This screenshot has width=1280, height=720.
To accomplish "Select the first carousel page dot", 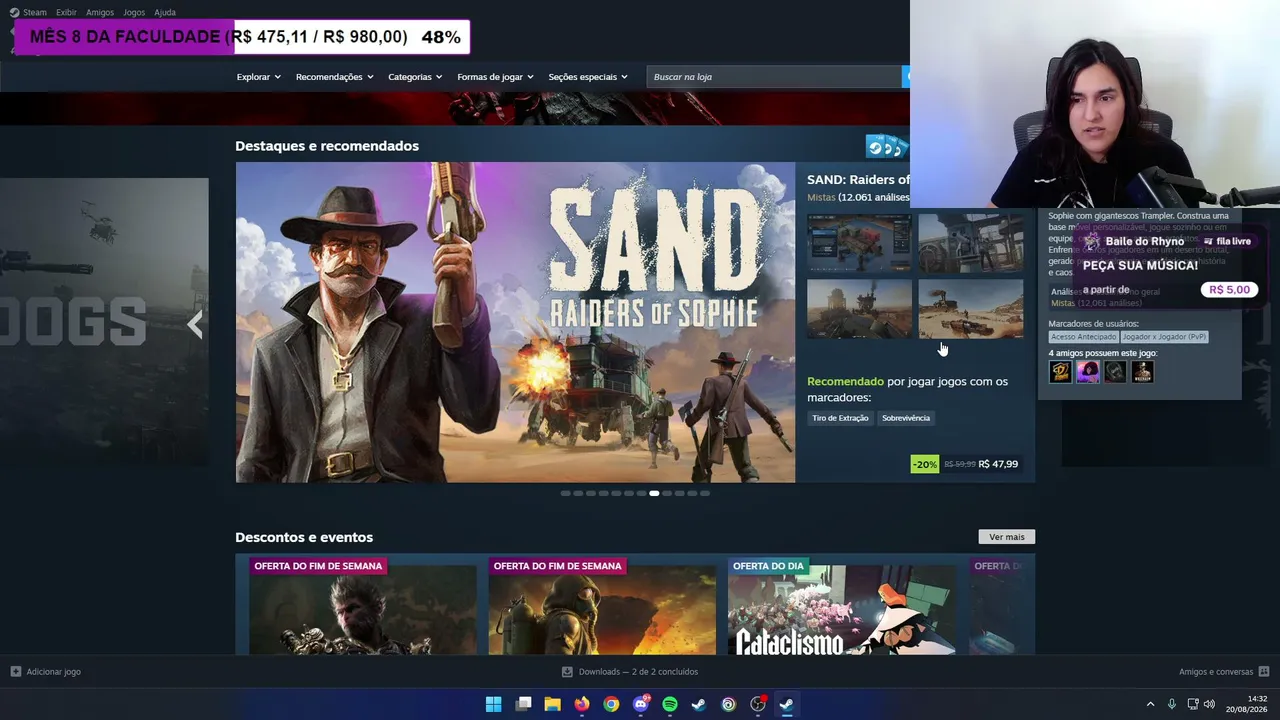I will coord(566,493).
